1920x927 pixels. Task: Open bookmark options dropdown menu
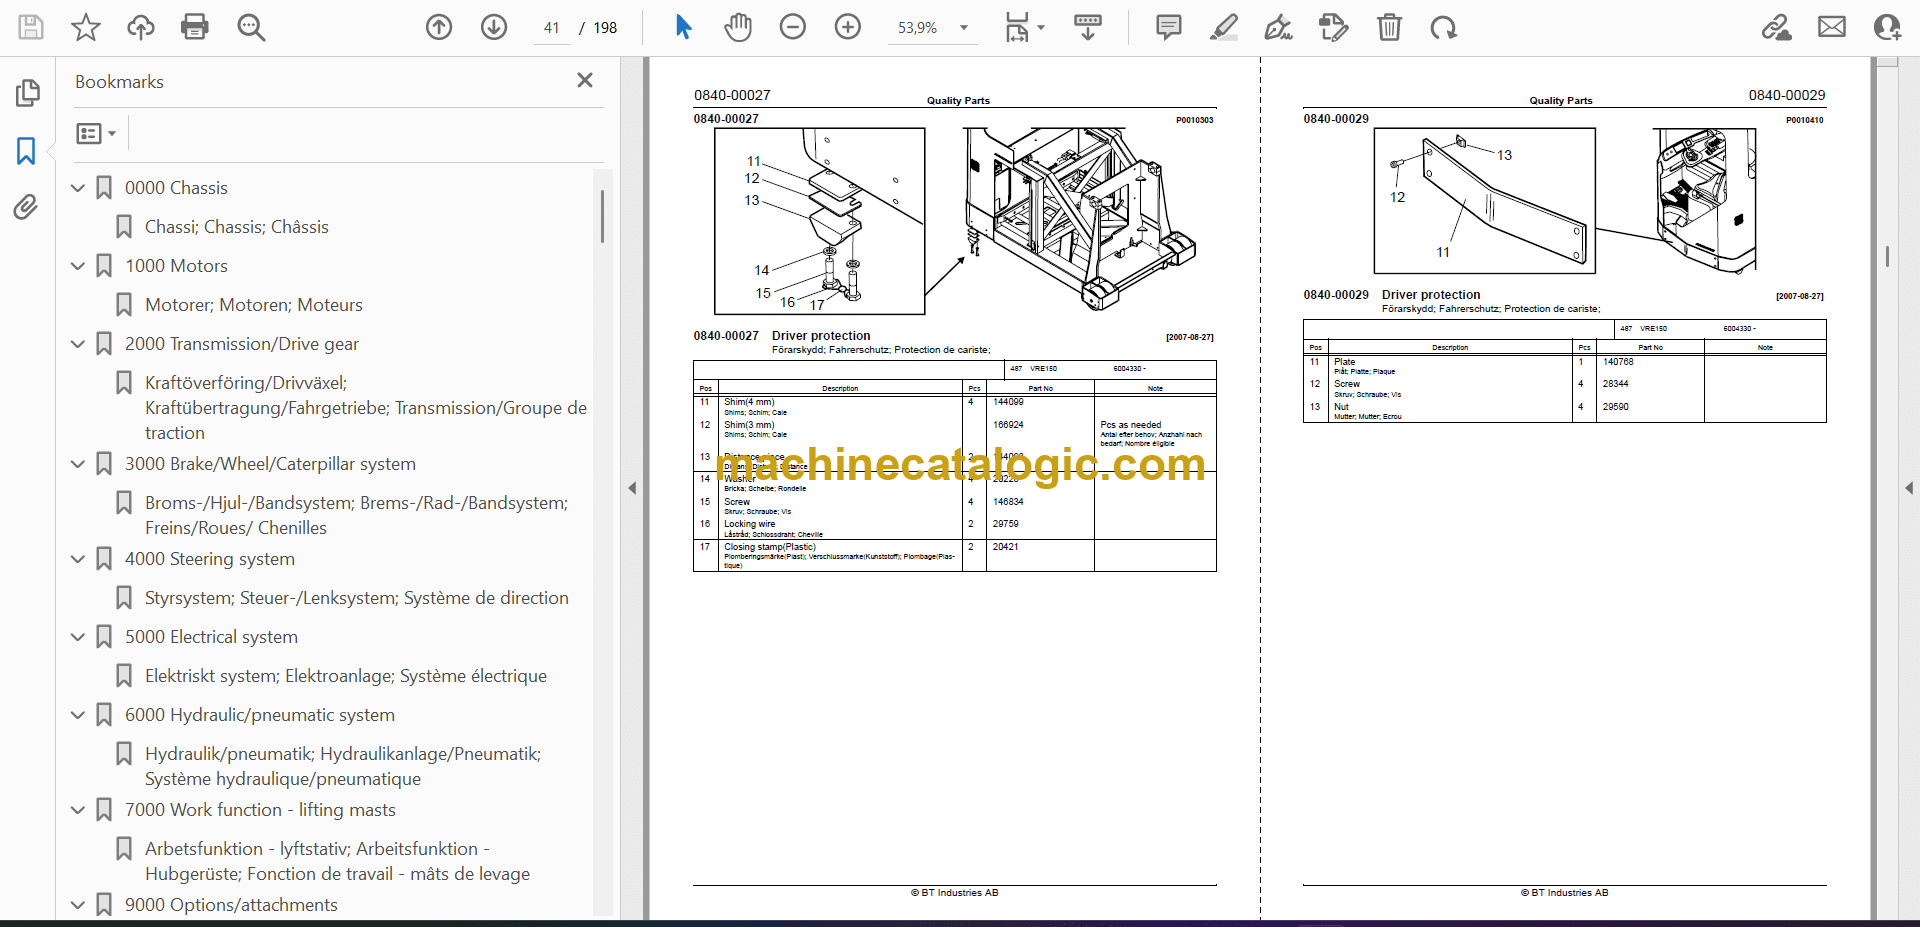[96, 133]
